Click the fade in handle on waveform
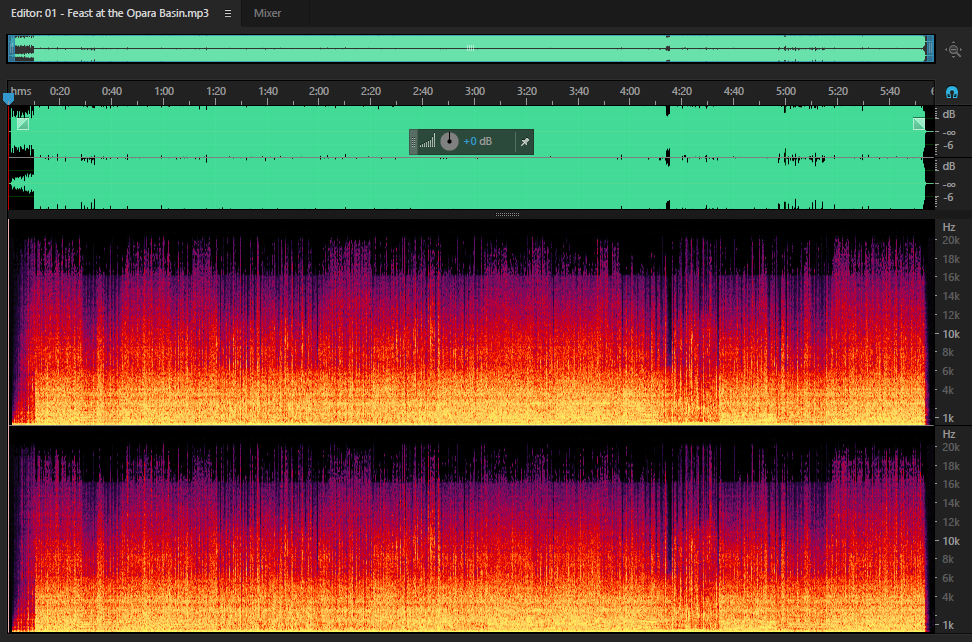 pos(23,124)
